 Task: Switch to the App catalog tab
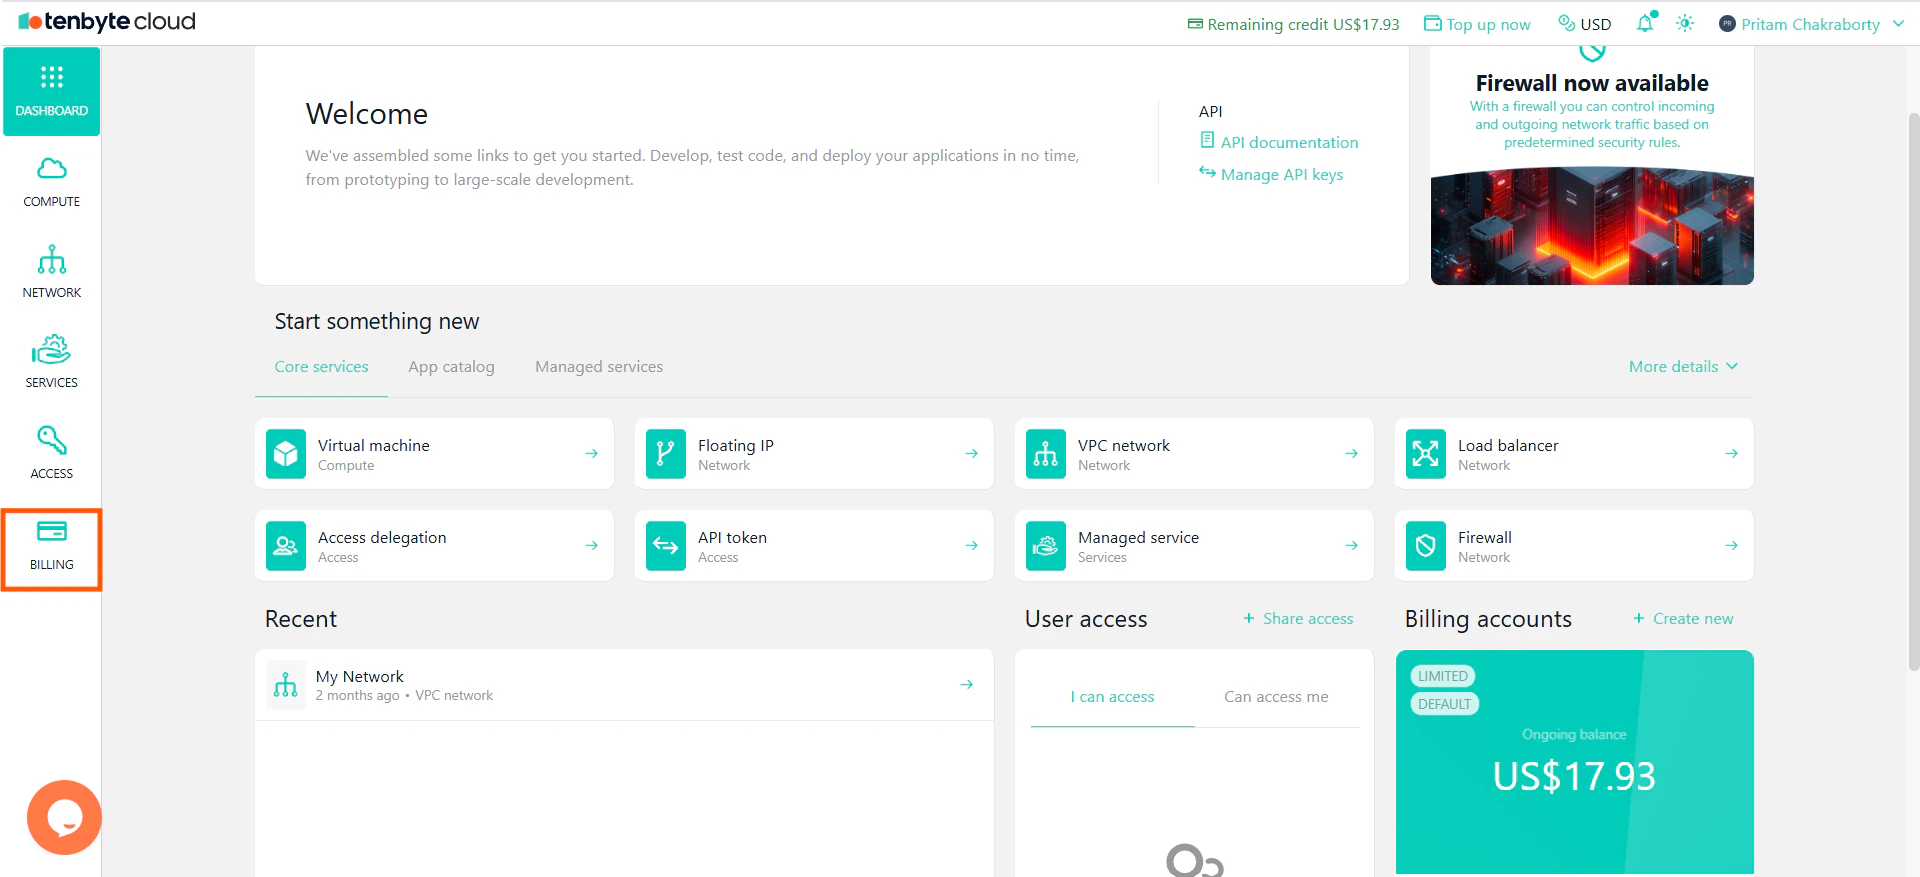(x=451, y=367)
